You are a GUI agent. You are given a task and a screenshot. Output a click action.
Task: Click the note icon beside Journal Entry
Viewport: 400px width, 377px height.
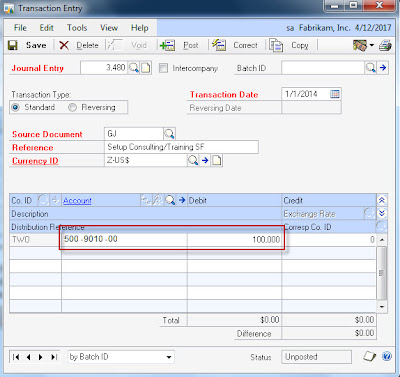pos(146,68)
